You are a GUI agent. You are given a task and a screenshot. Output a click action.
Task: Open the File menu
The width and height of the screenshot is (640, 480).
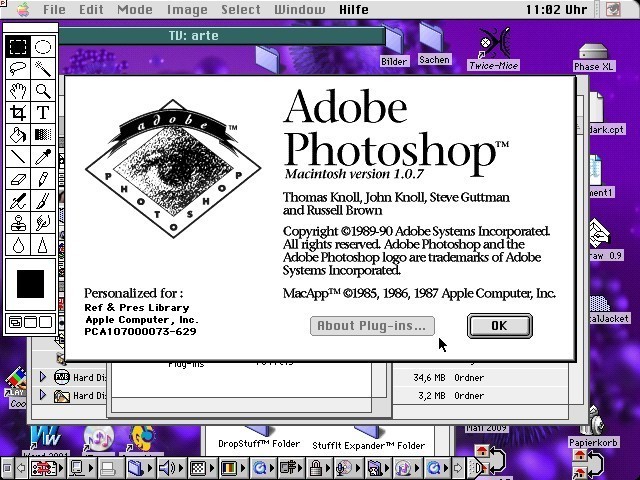pyautogui.click(x=54, y=9)
